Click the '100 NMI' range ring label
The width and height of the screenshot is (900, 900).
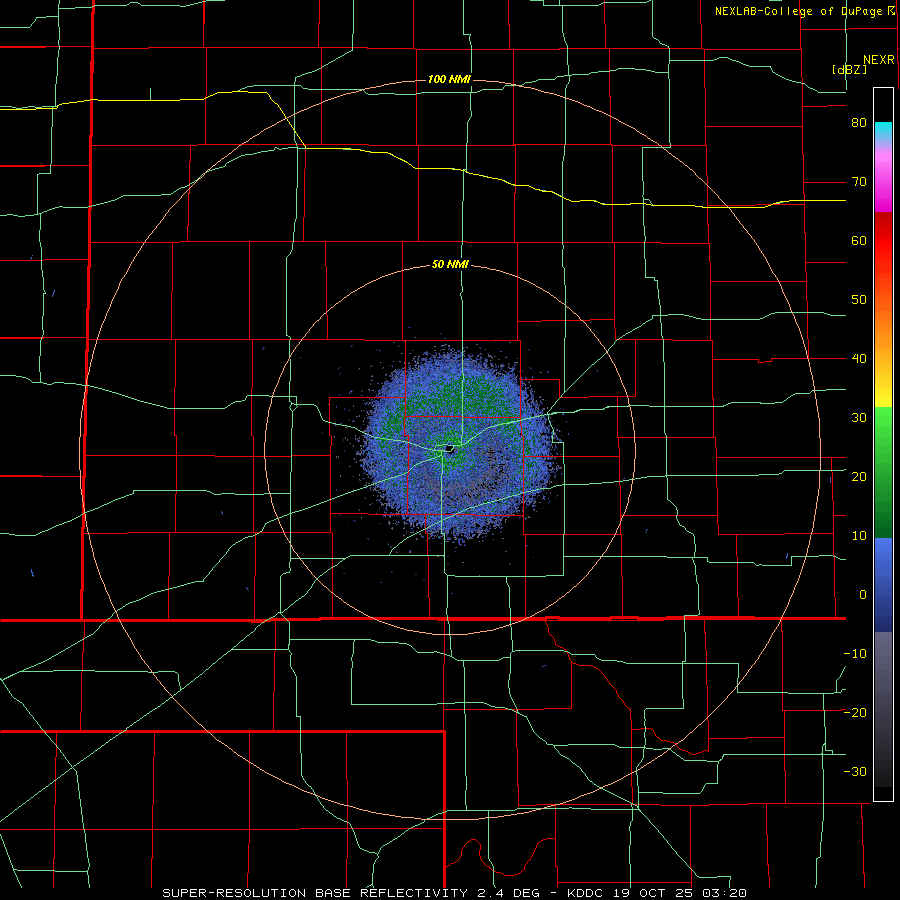tap(449, 79)
